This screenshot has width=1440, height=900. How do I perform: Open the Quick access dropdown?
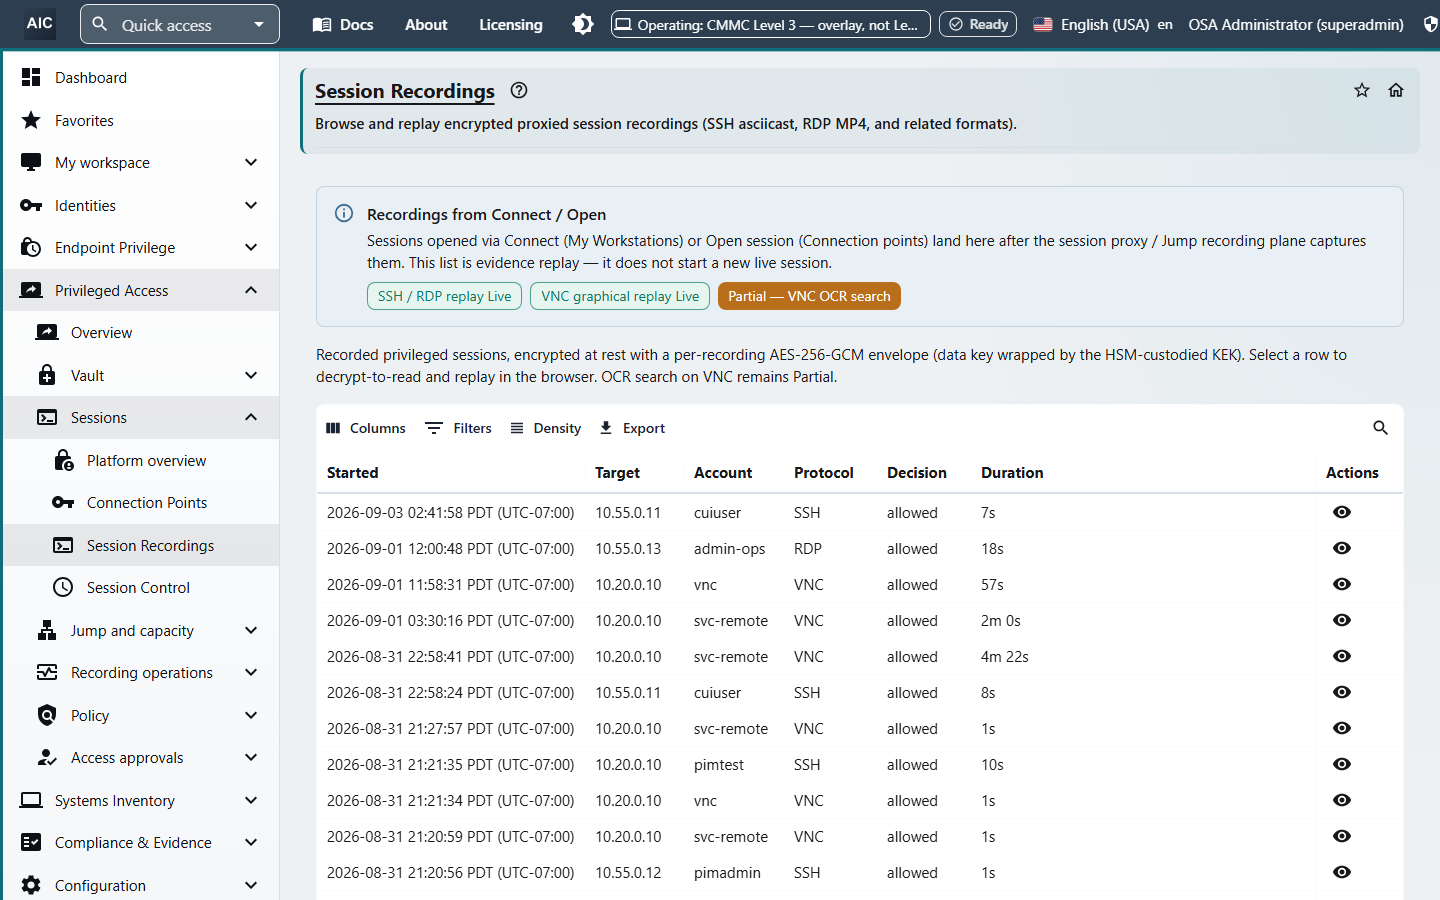180,24
